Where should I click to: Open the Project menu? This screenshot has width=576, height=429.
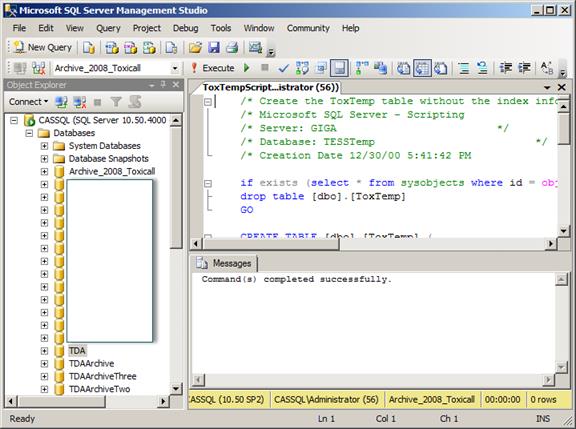(x=147, y=28)
